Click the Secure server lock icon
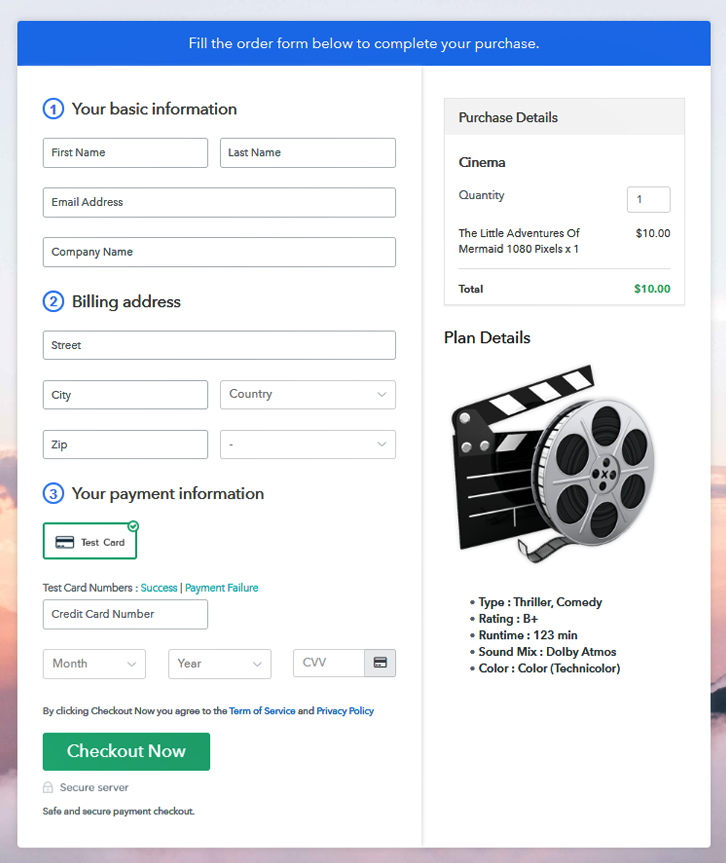The image size is (726, 863). (x=48, y=788)
